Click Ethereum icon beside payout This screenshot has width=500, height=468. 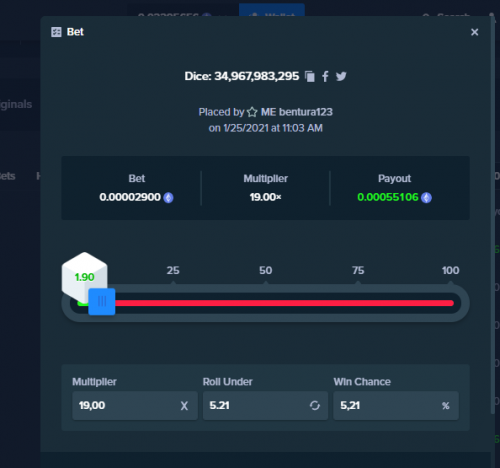point(426,198)
